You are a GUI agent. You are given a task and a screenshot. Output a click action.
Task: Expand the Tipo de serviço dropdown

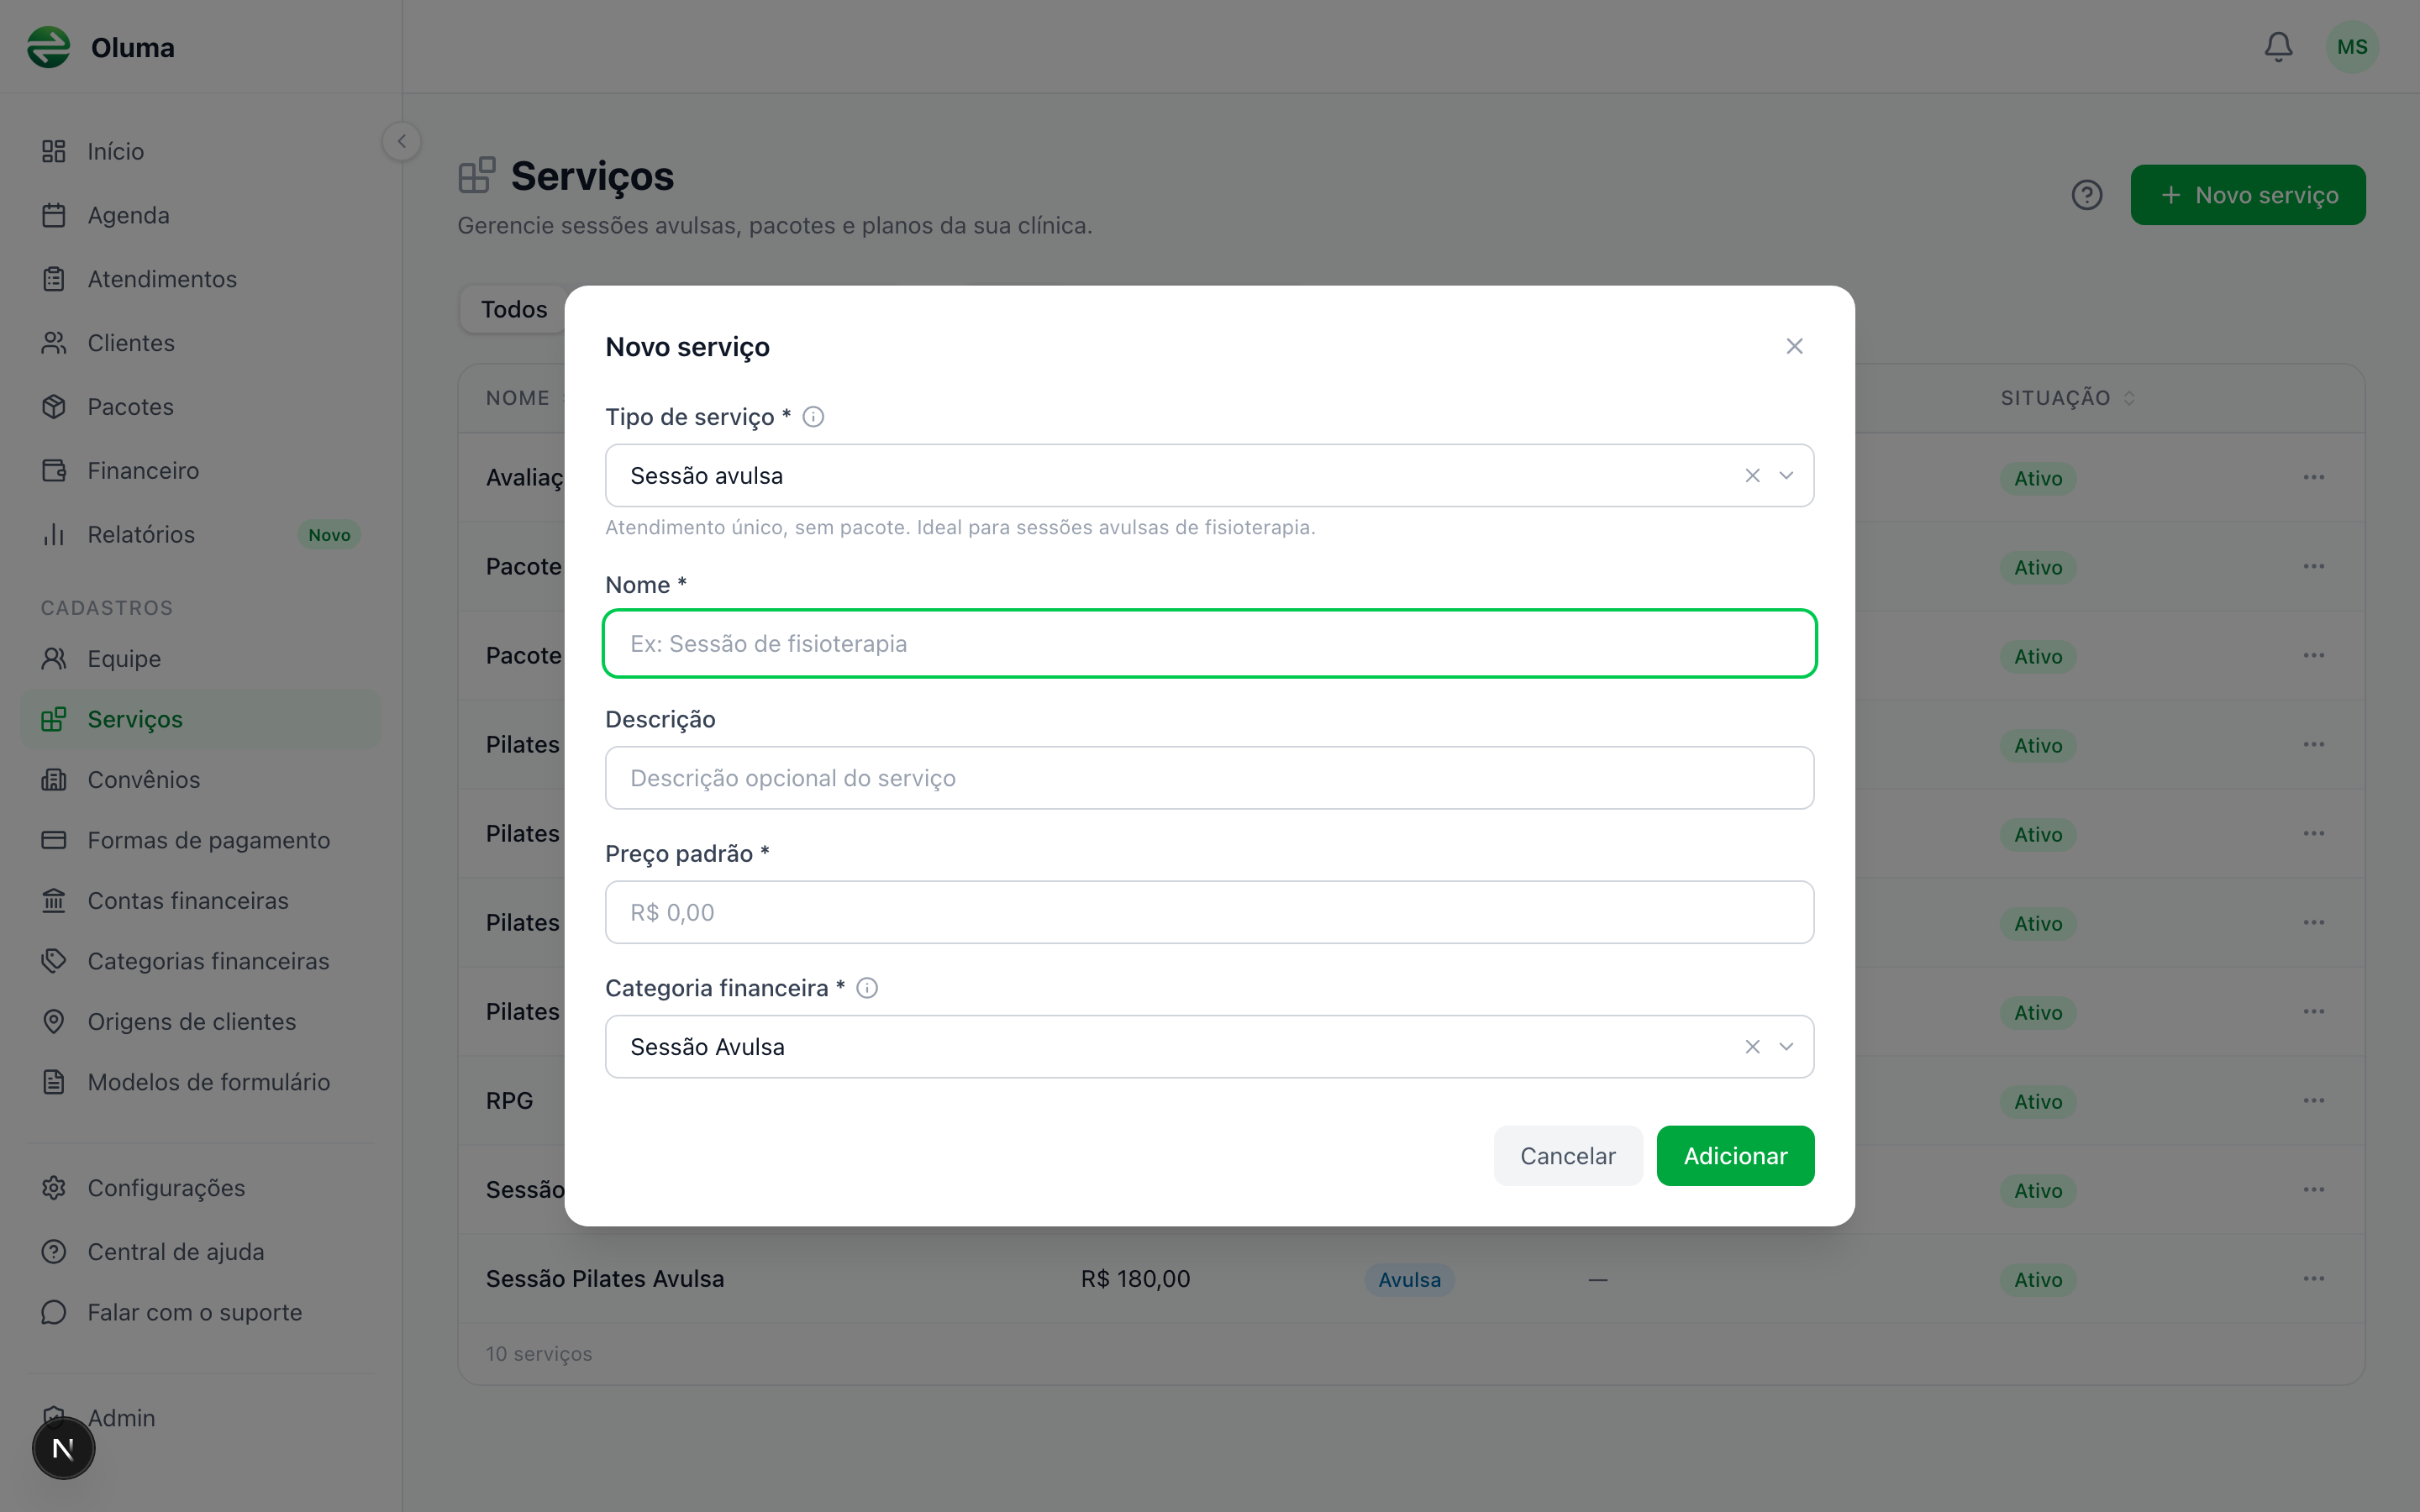(1786, 476)
